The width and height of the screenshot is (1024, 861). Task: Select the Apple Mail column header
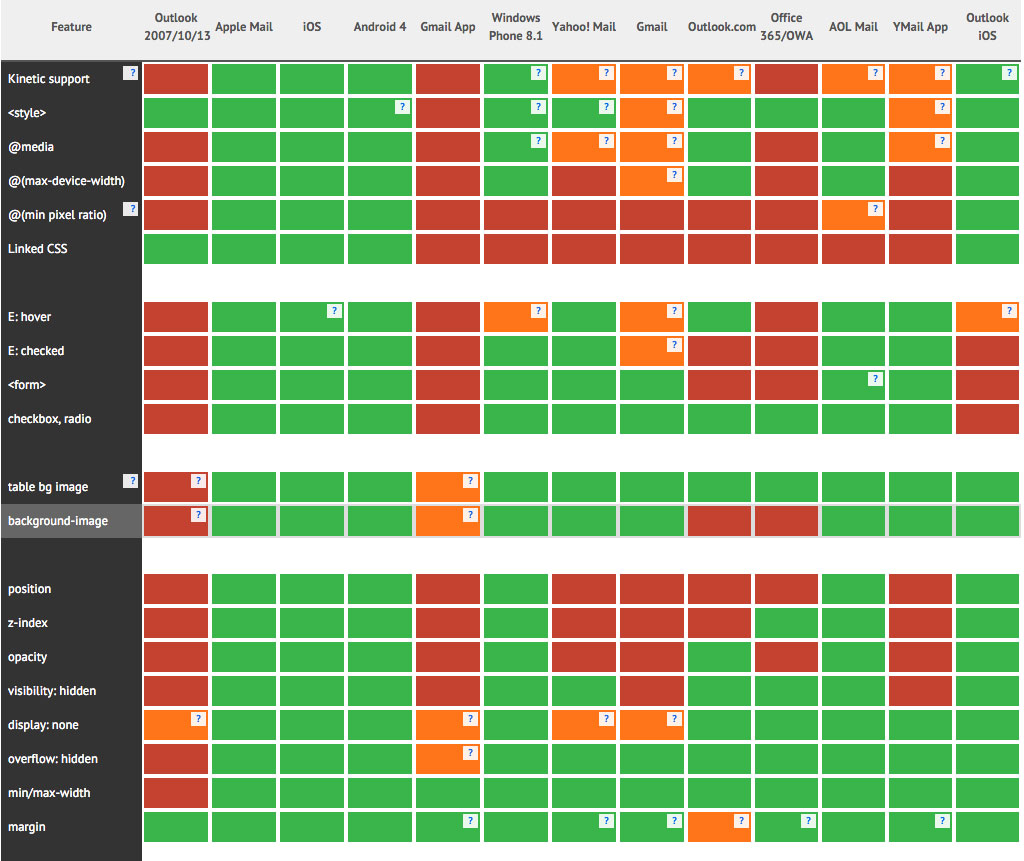click(x=244, y=27)
